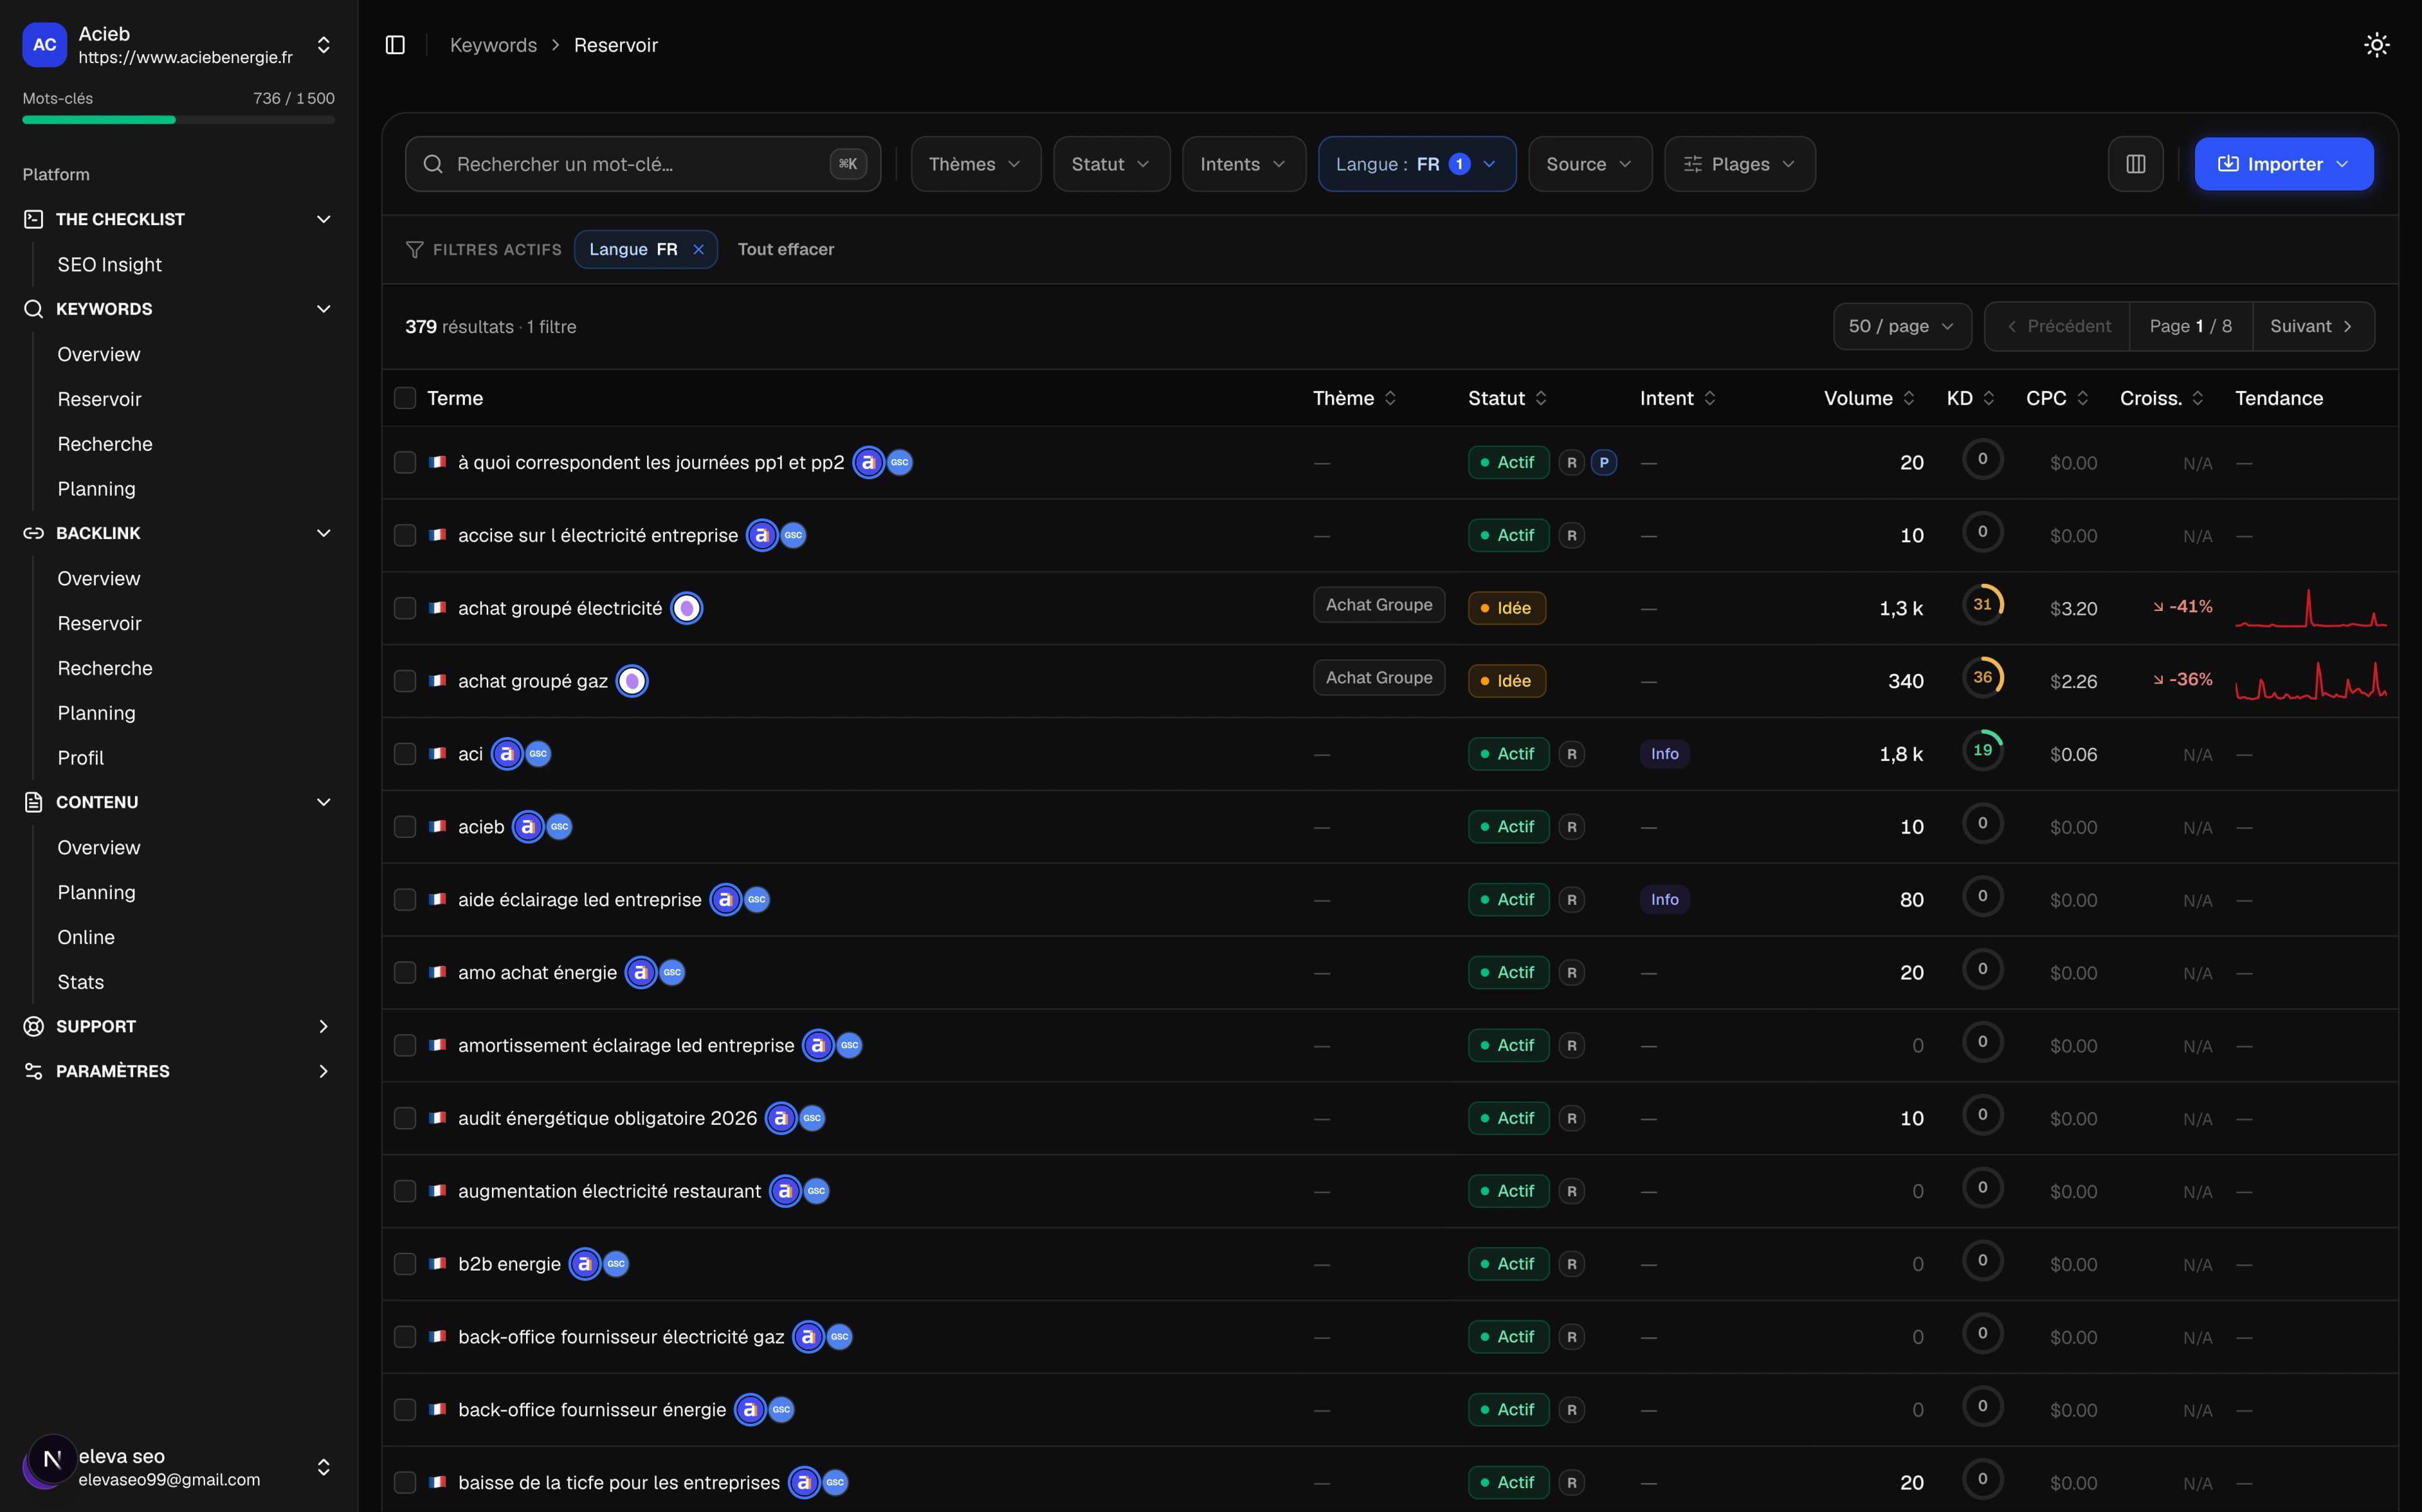Screen dimensions: 2422x1512
Task: Click the Importer button
Action: point(2283,164)
